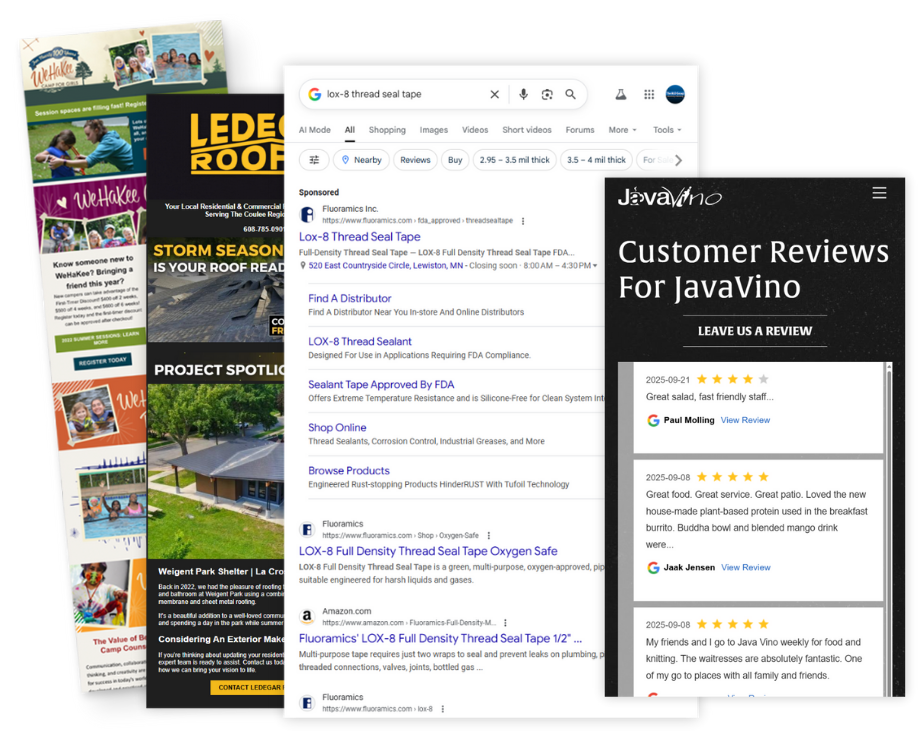Expand the Tools dropdown
Image resolution: width=922 pixels, height=752 pixels.
[x=665, y=129]
